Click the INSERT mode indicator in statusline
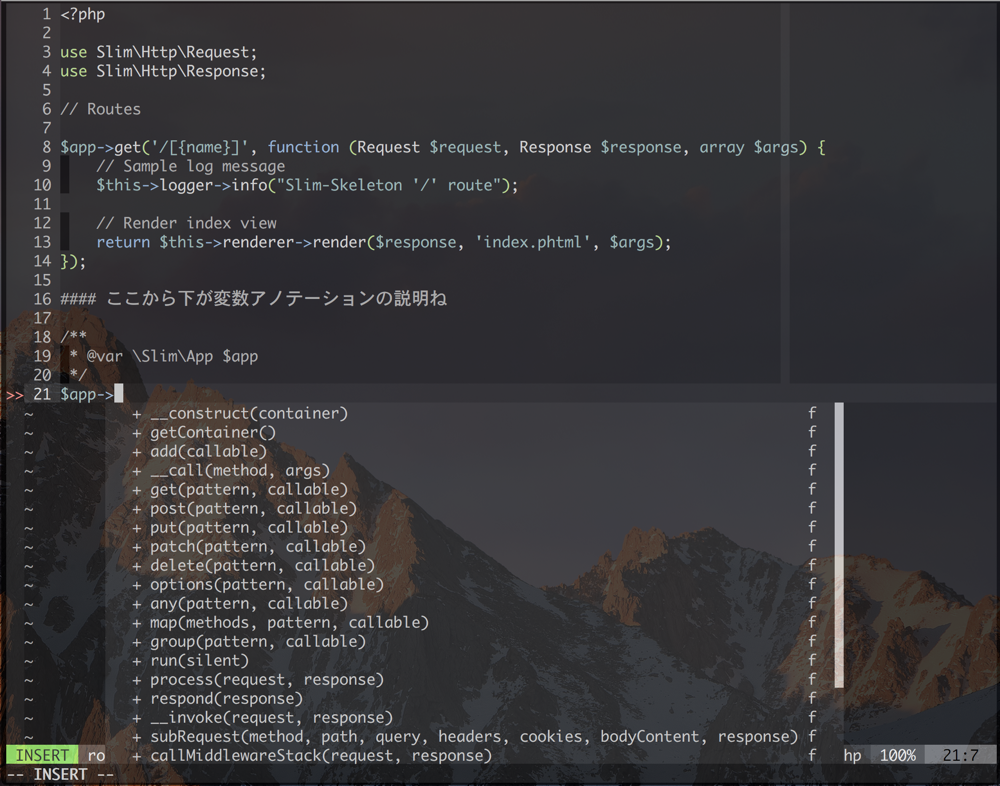 point(43,755)
